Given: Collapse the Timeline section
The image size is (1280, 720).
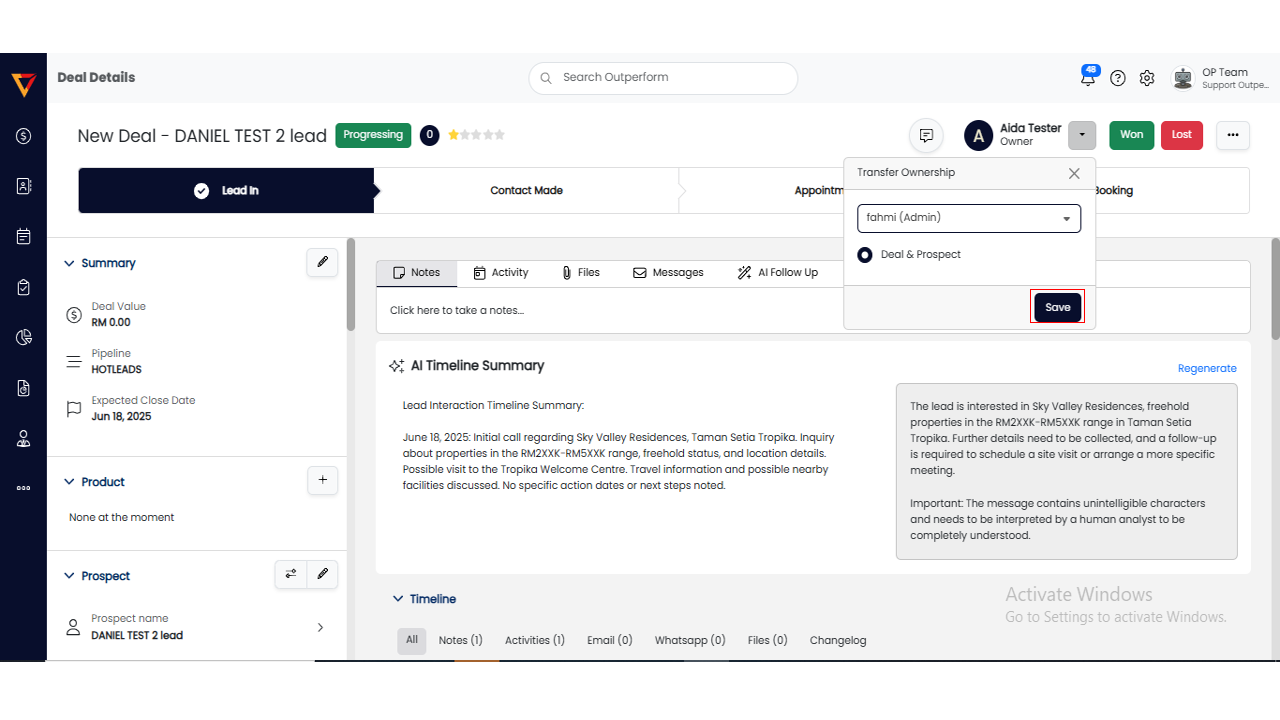Looking at the screenshot, I should point(397,599).
